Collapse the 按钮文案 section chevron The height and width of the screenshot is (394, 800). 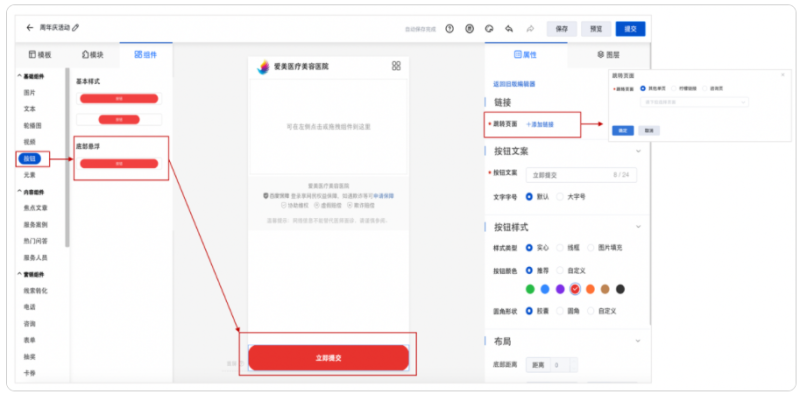[638, 151]
